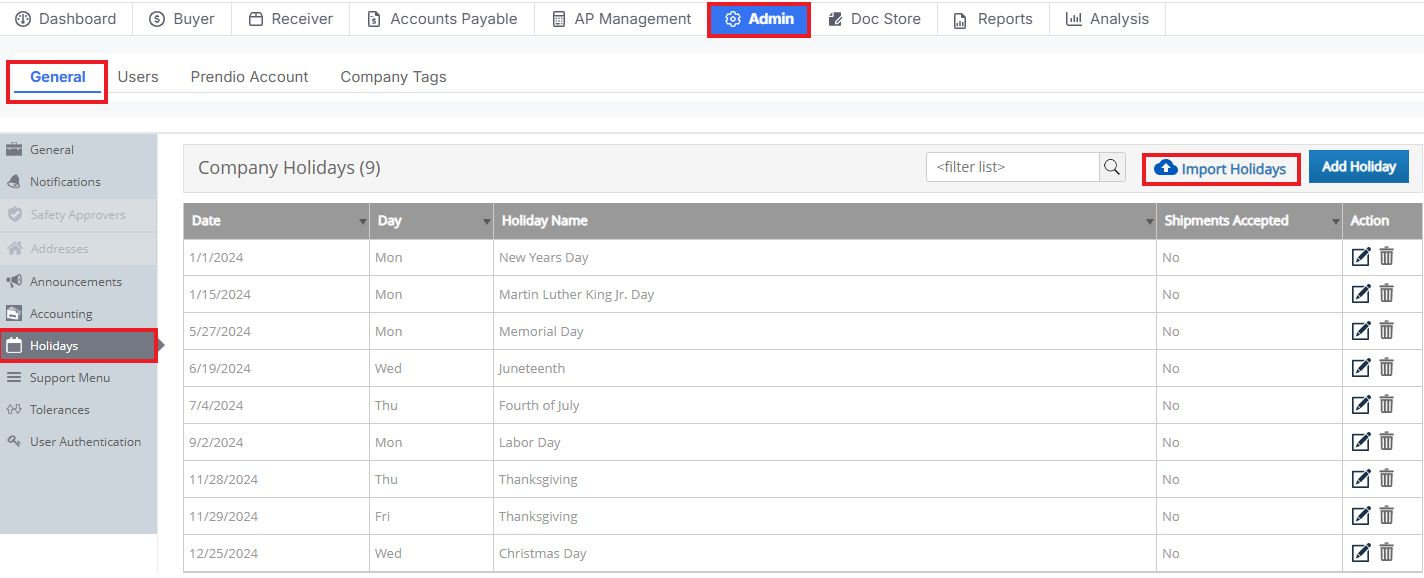Screen dimensions: 1424x578
Task: Click the trash icon for Christmas Day
Action: tap(1387, 553)
